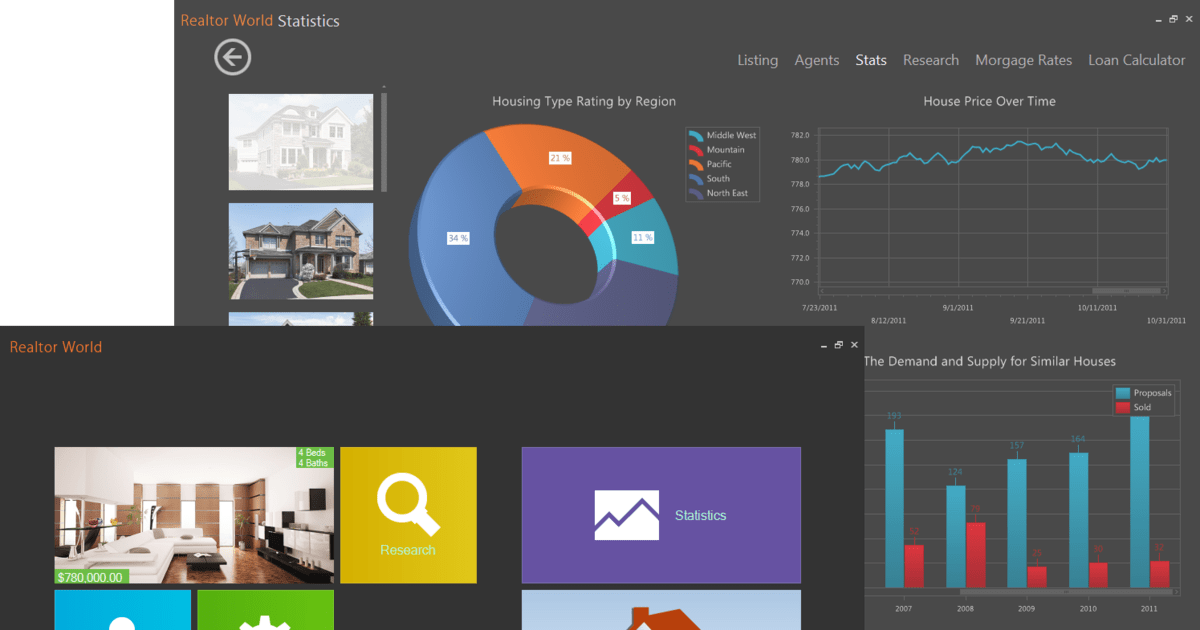Open the red house icon tile
The width and height of the screenshot is (1200, 630).
point(661,610)
